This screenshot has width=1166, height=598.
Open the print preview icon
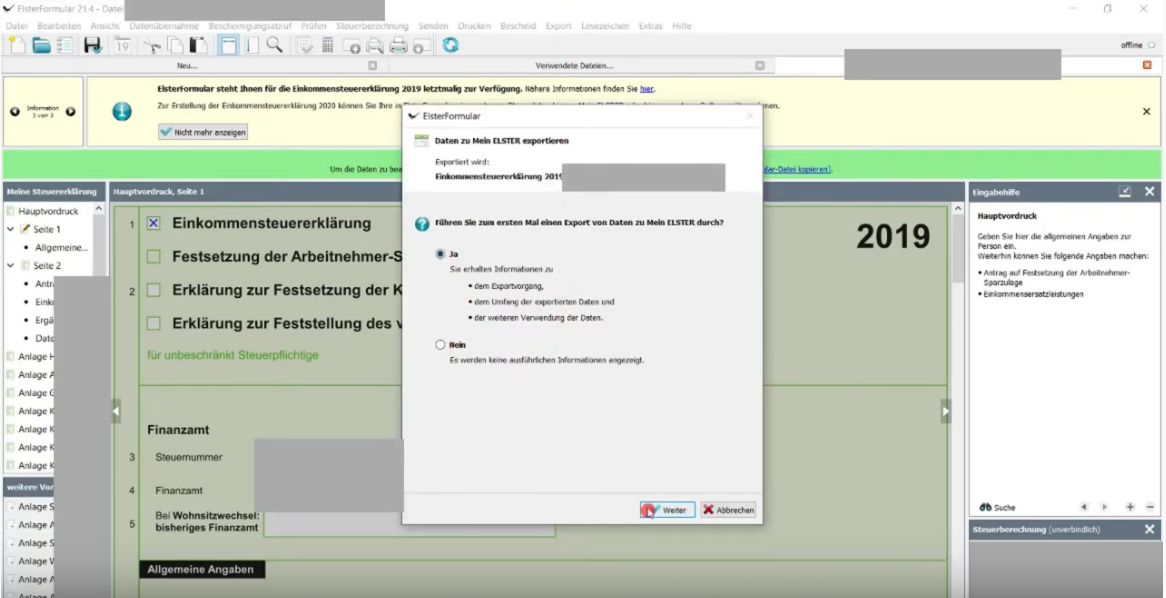click(x=375, y=45)
